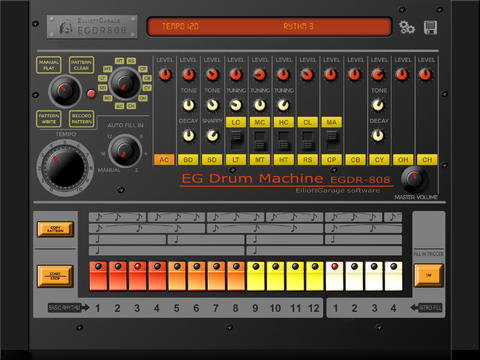Viewport: 480px width, 360px height.
Task: Click the Master Volume knob
Action: [414, 179]
